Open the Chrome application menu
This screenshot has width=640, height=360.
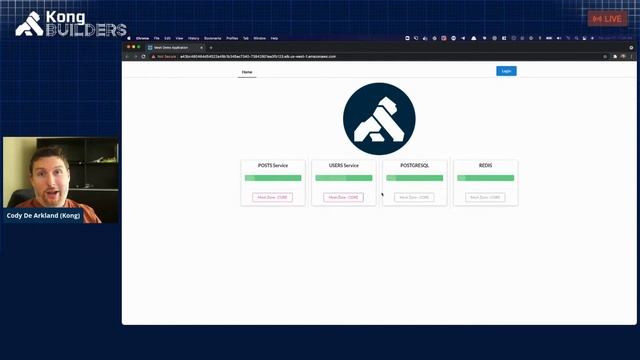pos(142,38)
